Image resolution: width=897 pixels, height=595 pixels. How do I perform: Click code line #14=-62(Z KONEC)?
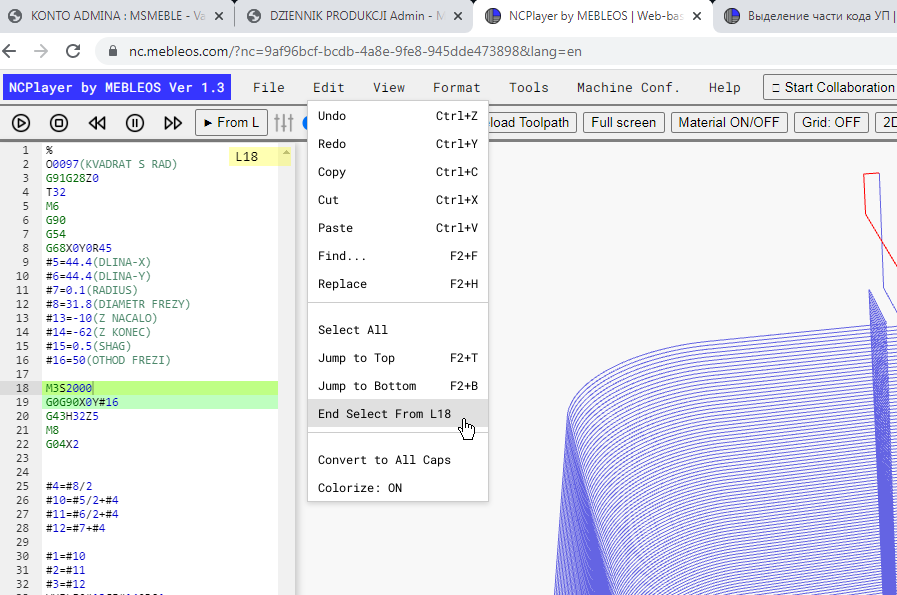[98, 332]
